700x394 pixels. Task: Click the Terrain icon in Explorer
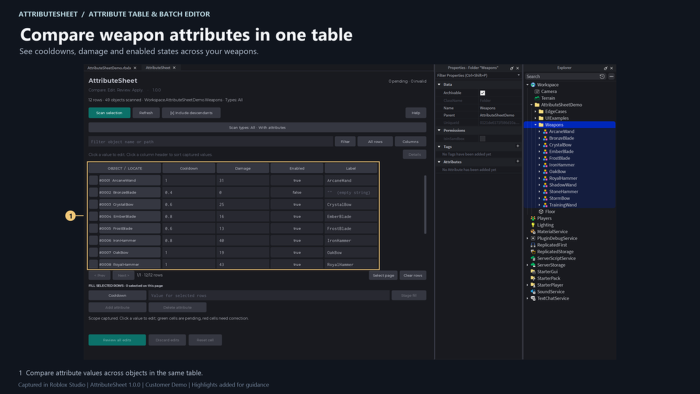click(537, 98)
